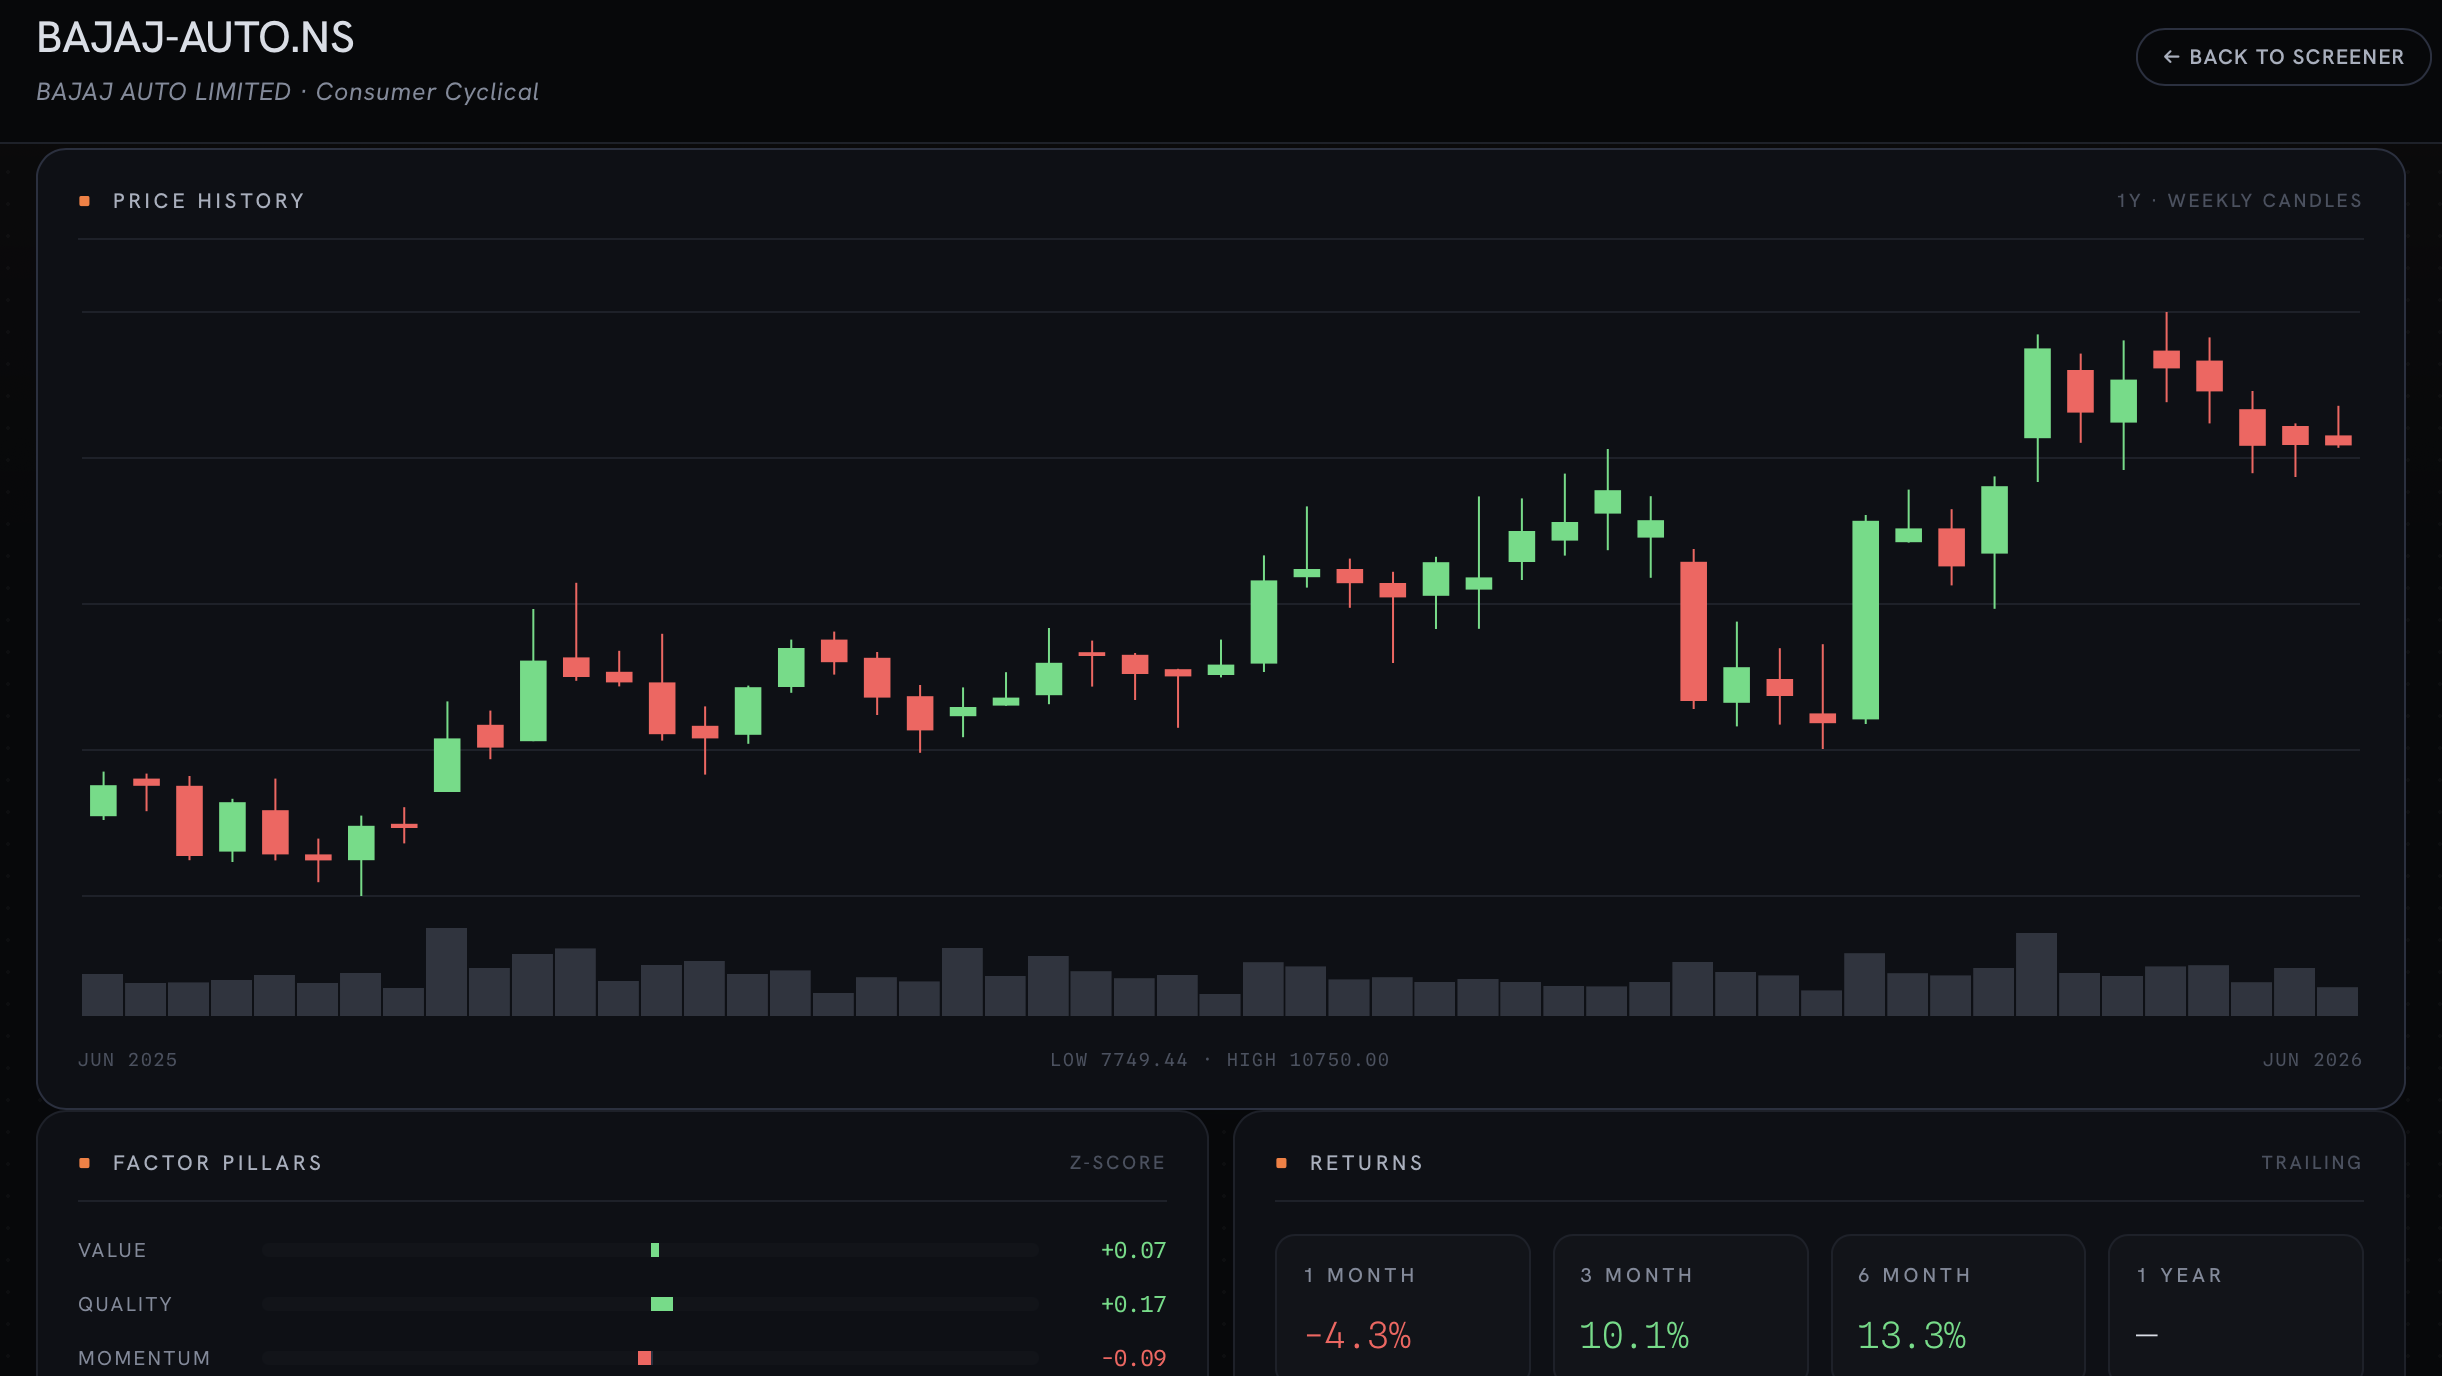Image resolution: width=2442 pixels, height=1376 pixels.
Task: Click the MOMENTUM z-score bar indicator
Action: point(645,1358)
